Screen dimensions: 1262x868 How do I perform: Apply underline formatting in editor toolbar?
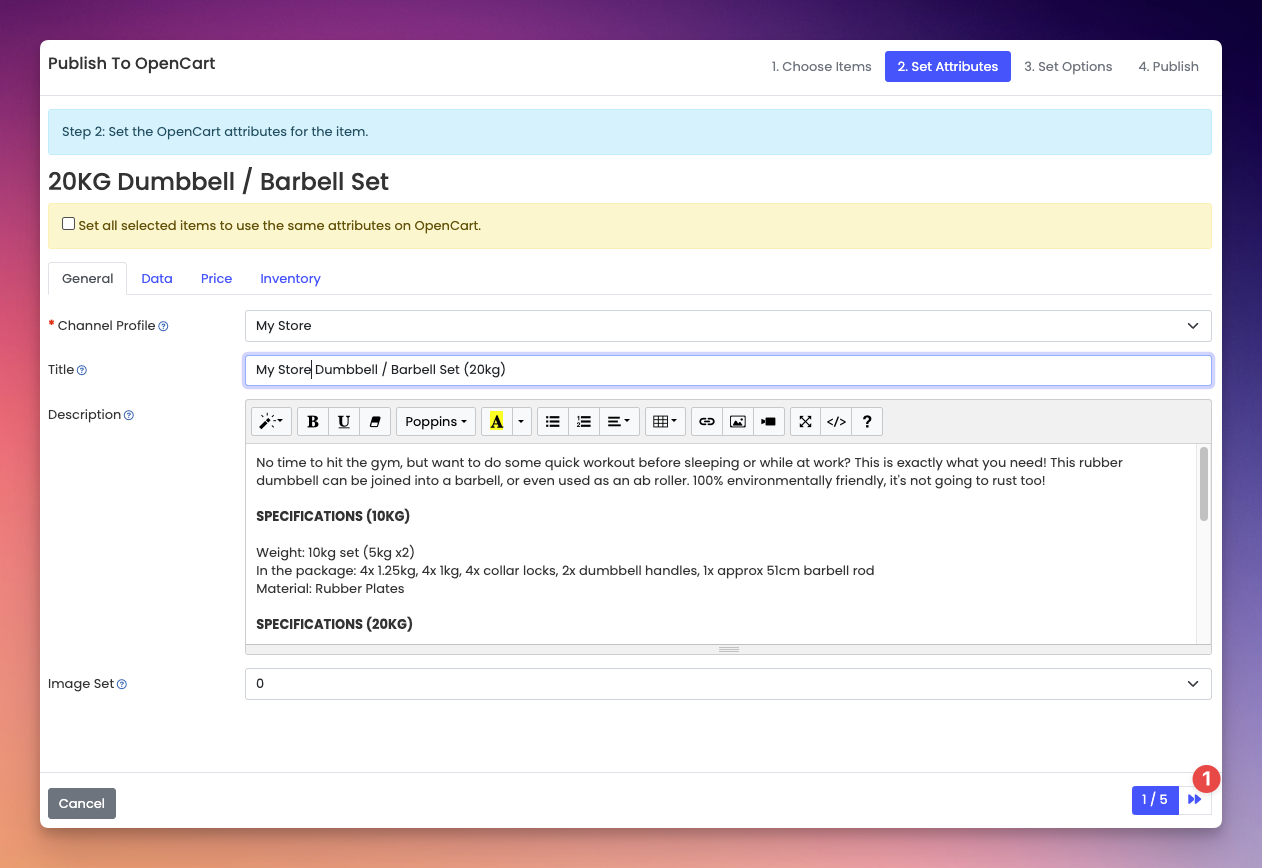(344, 422)
